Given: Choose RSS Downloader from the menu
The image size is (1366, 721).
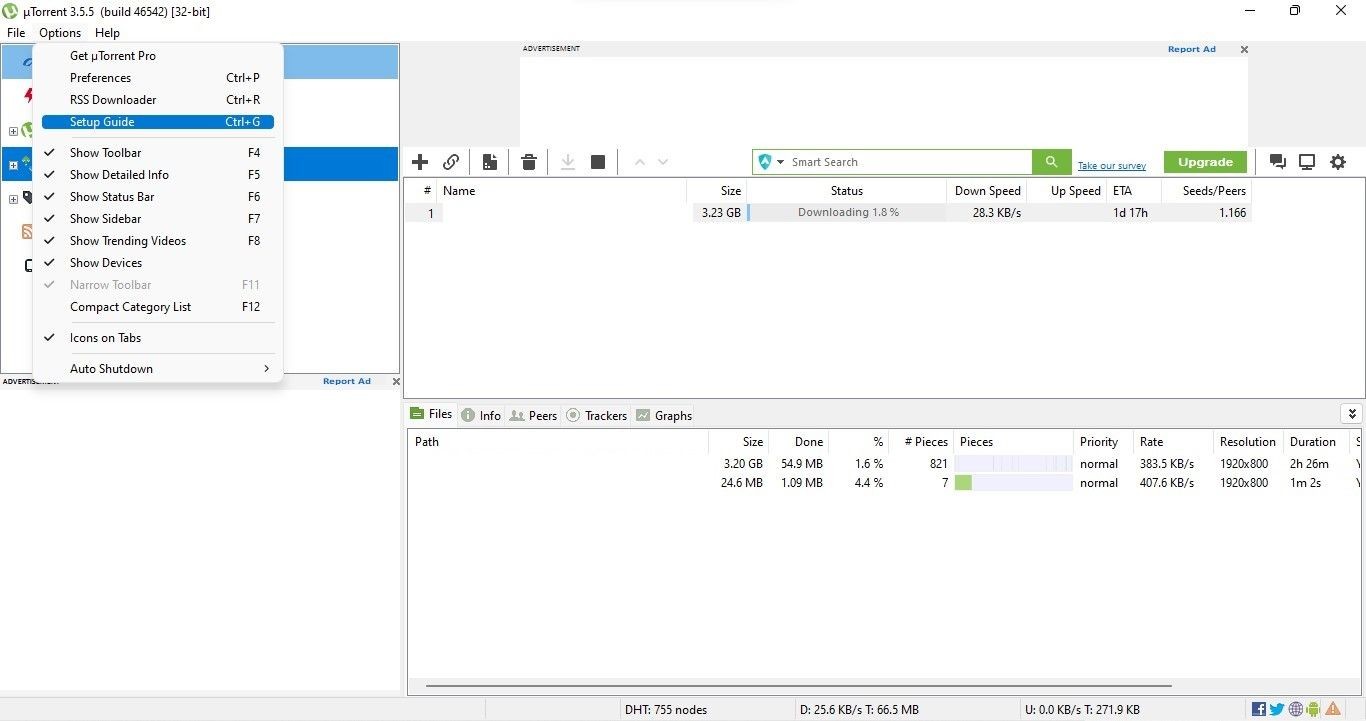Looking at the screenshot, I should (x=158, y=100).
